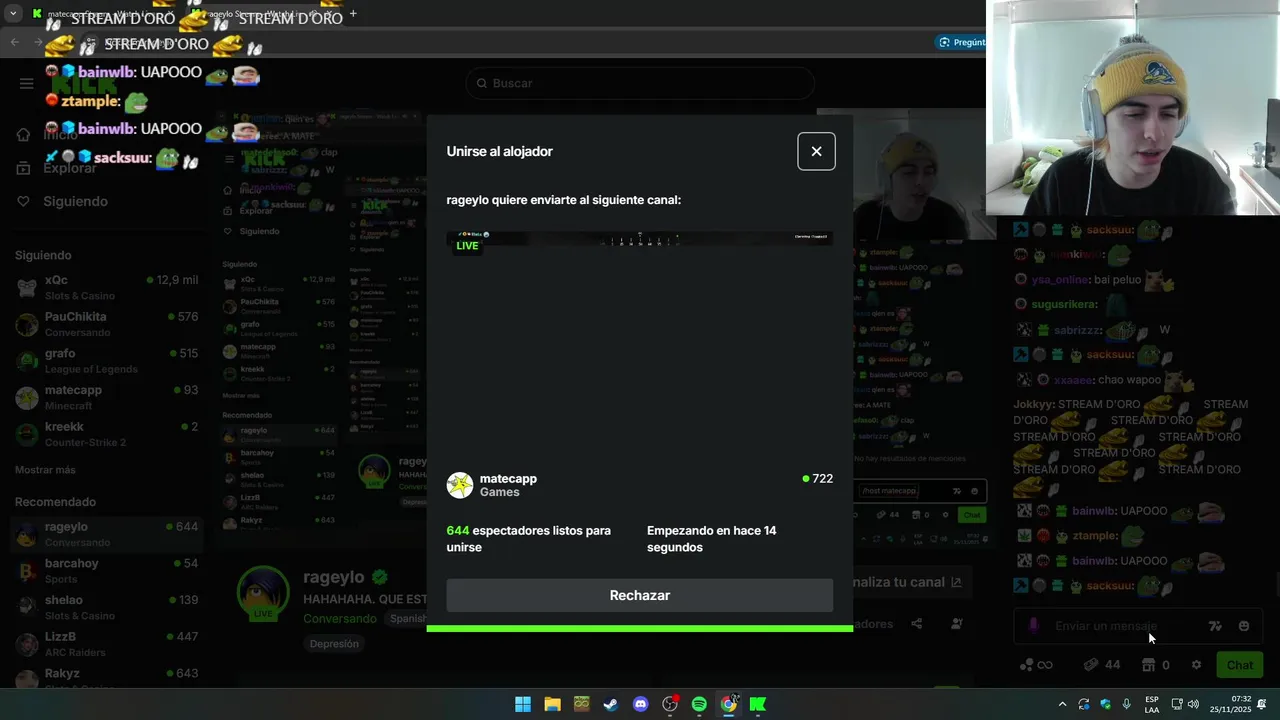Click the Buscar search field
Image resolution: width=1280 pixels, height=720 pixels.
point(640,83)
